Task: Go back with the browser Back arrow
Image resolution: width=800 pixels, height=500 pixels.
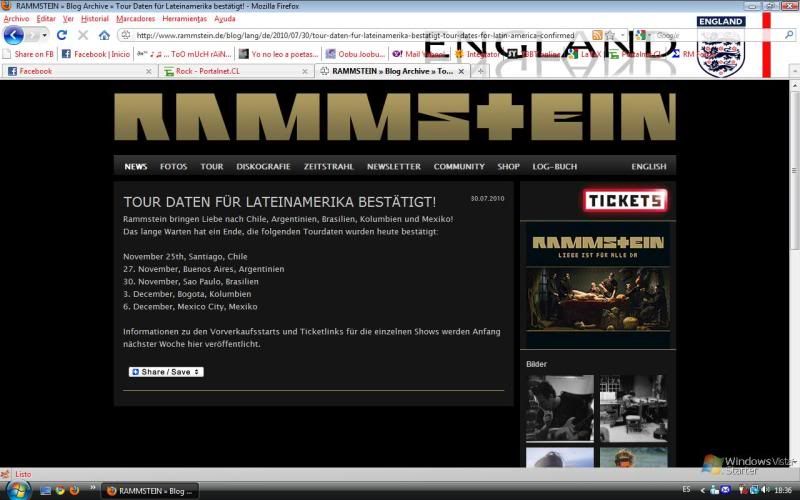Action: 13,35
